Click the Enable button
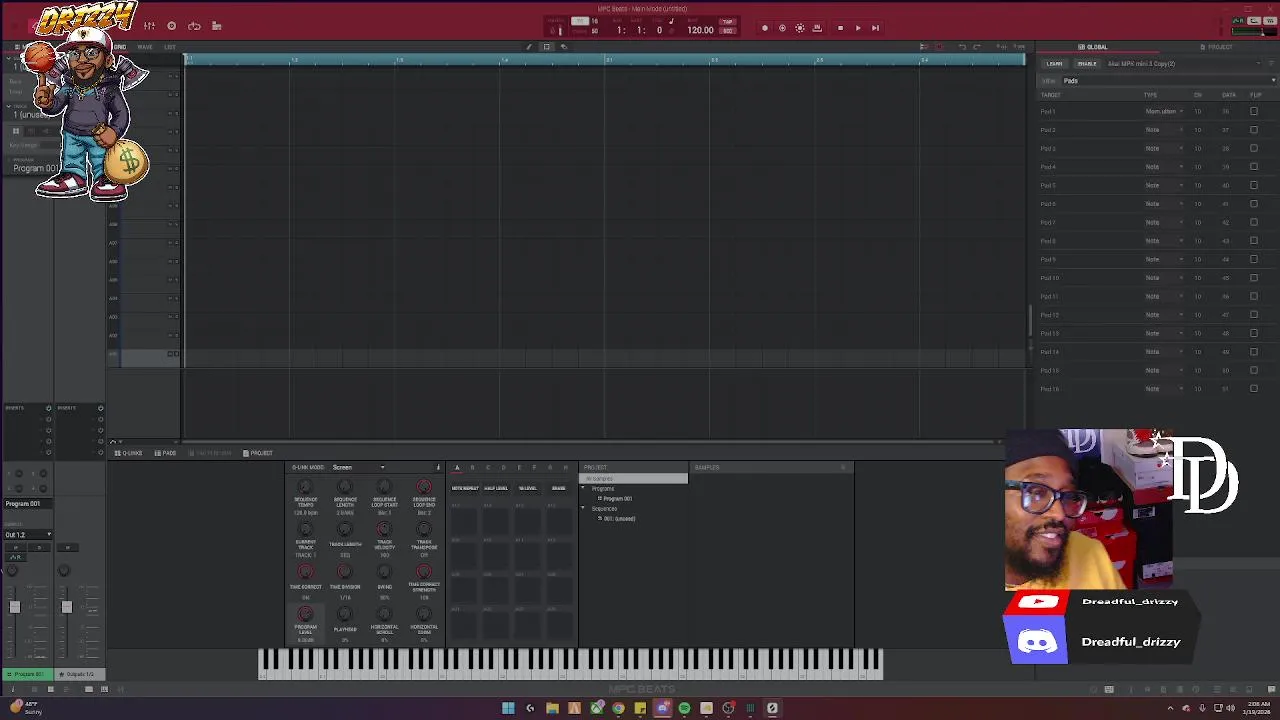The width and height of the screenshot is (1280, 720). (1087, 64)
